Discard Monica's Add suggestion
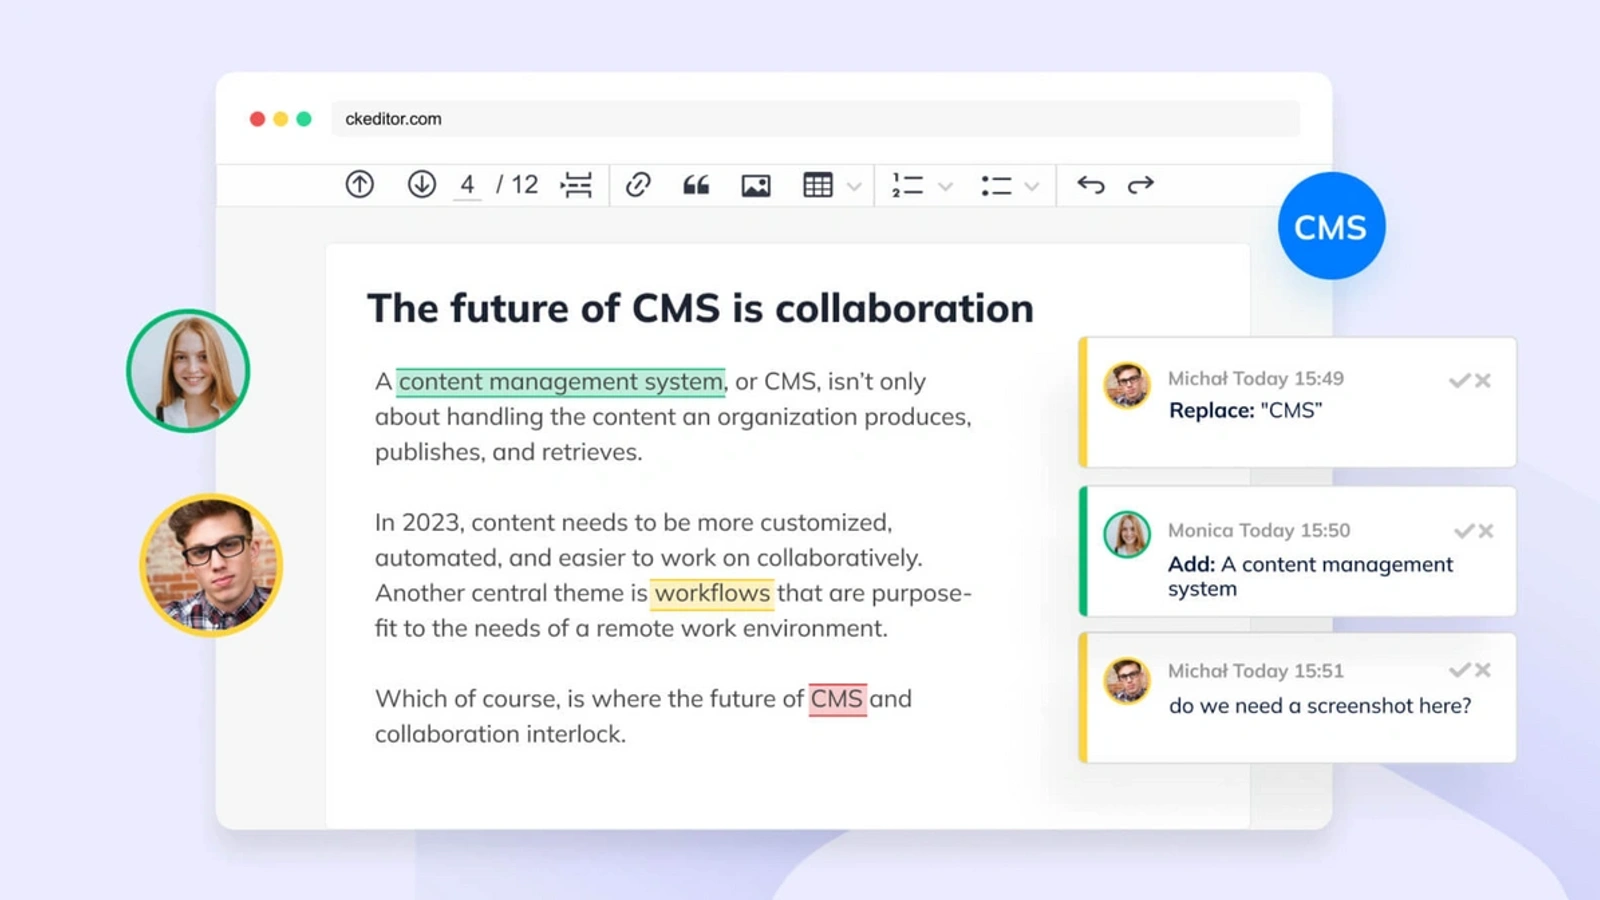 pos(1486,531)
